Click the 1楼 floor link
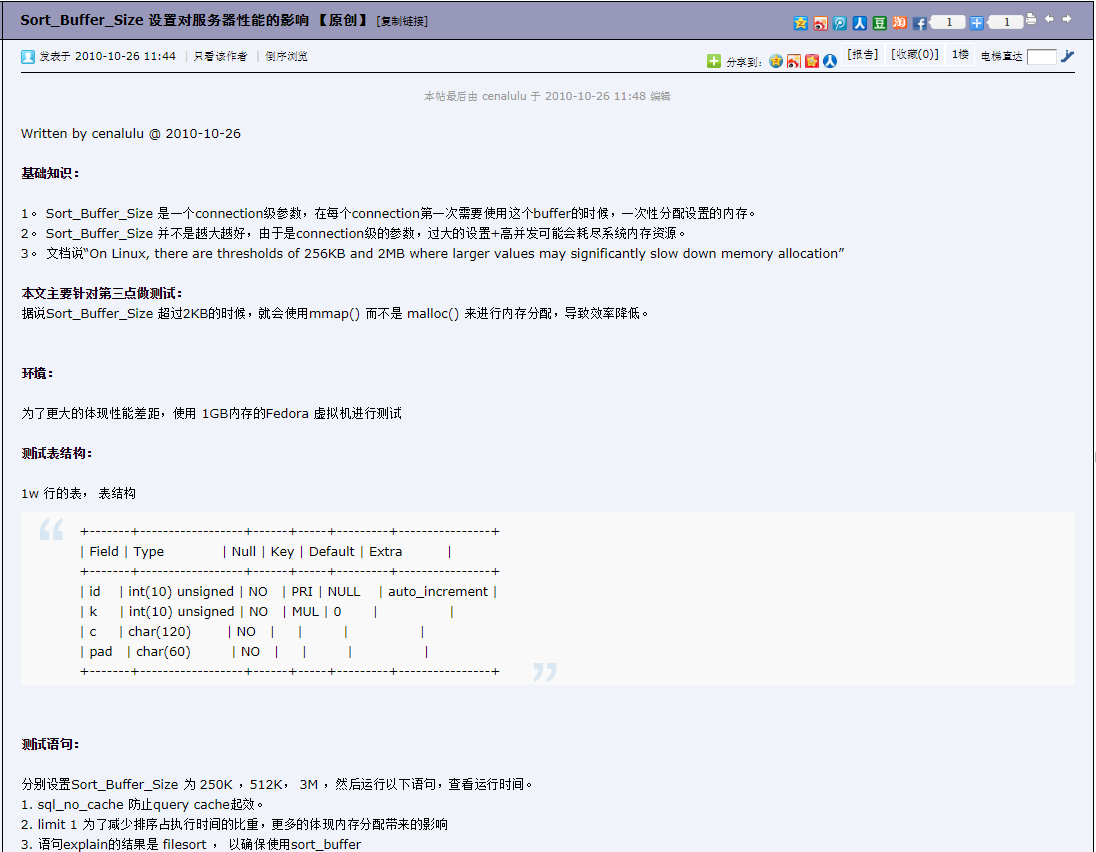The width and height of the screenshot is (1096, 852). (x=960, y=55)
